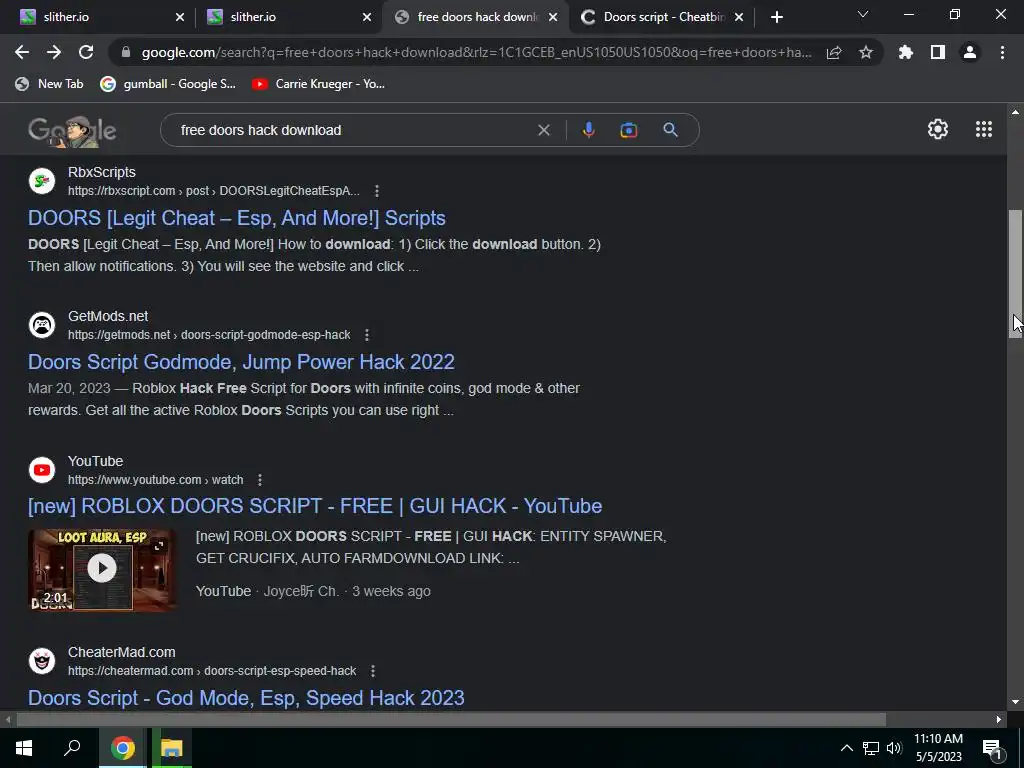Close the first slither.io tab
1024x768 pixels.
180,18
